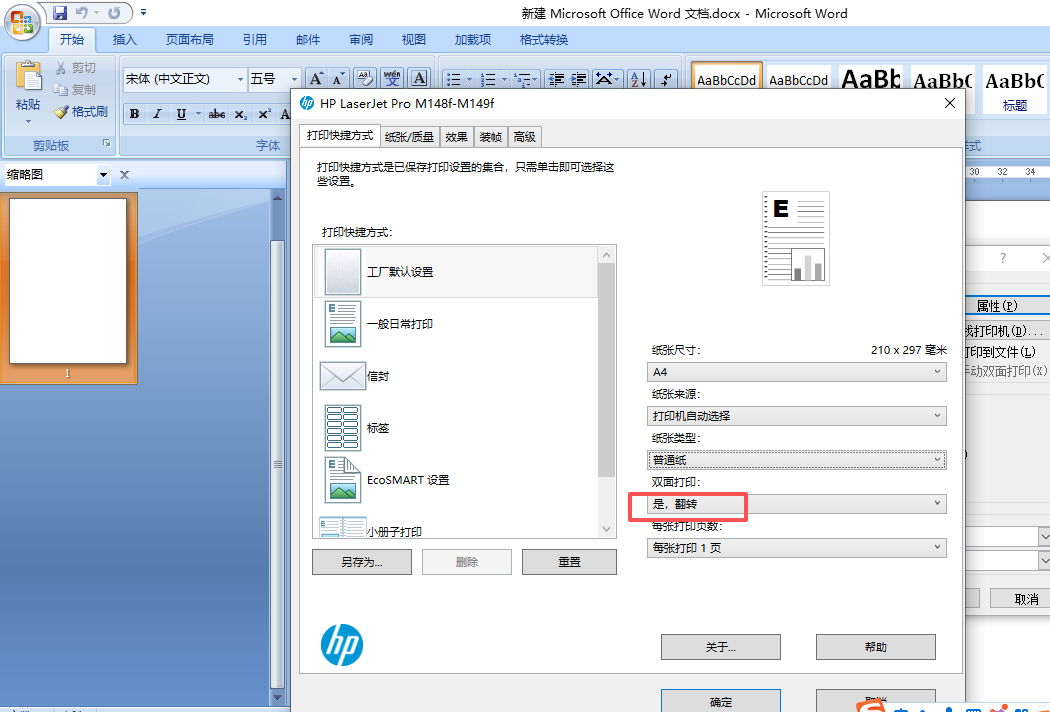Open the 纸张来源 dropdown

click(796, 416)
